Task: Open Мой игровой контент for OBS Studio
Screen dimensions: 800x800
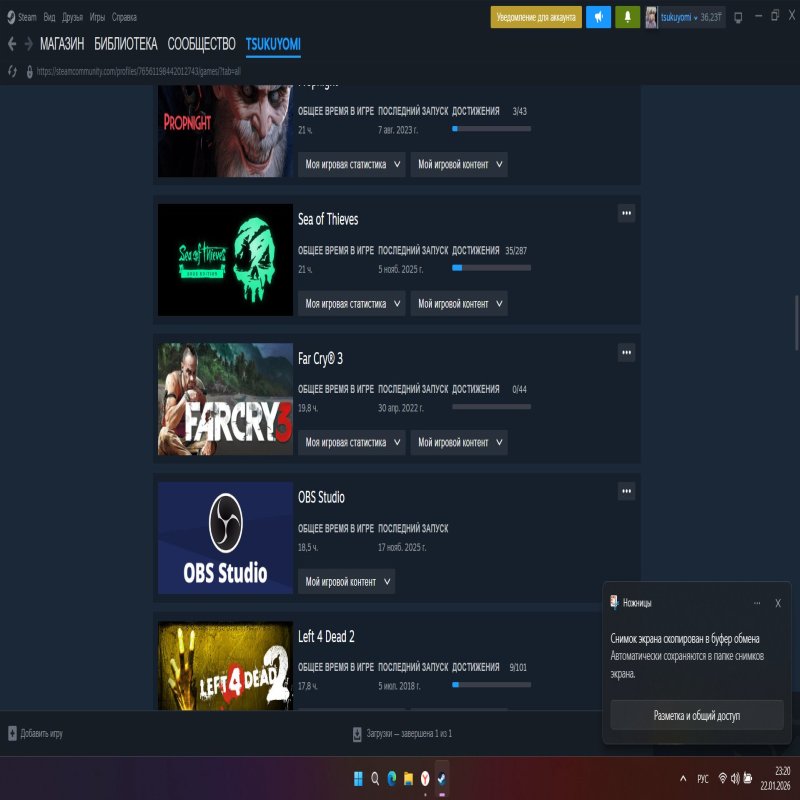Action: 345,581
